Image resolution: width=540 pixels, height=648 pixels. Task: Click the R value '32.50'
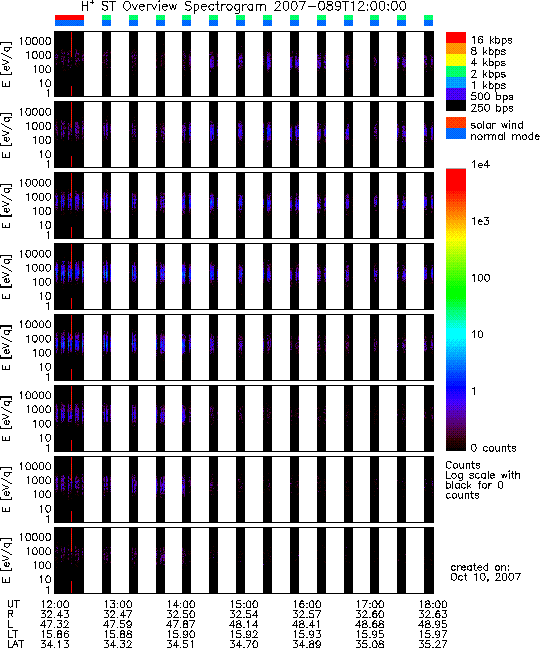coord(181,615)
